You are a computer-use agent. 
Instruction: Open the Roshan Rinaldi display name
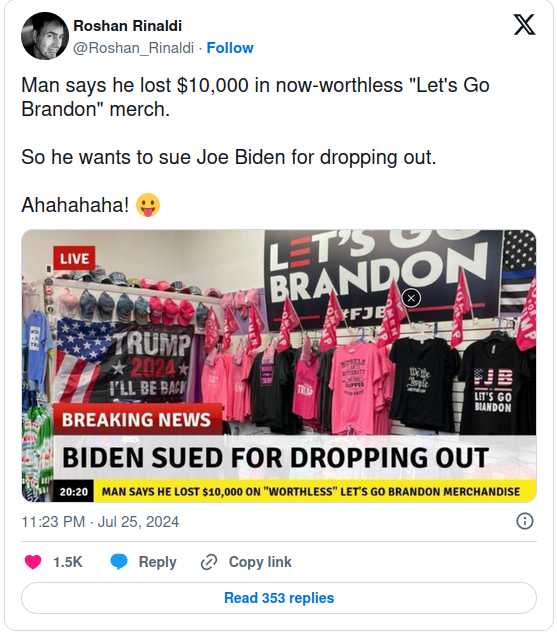(128, 26)
